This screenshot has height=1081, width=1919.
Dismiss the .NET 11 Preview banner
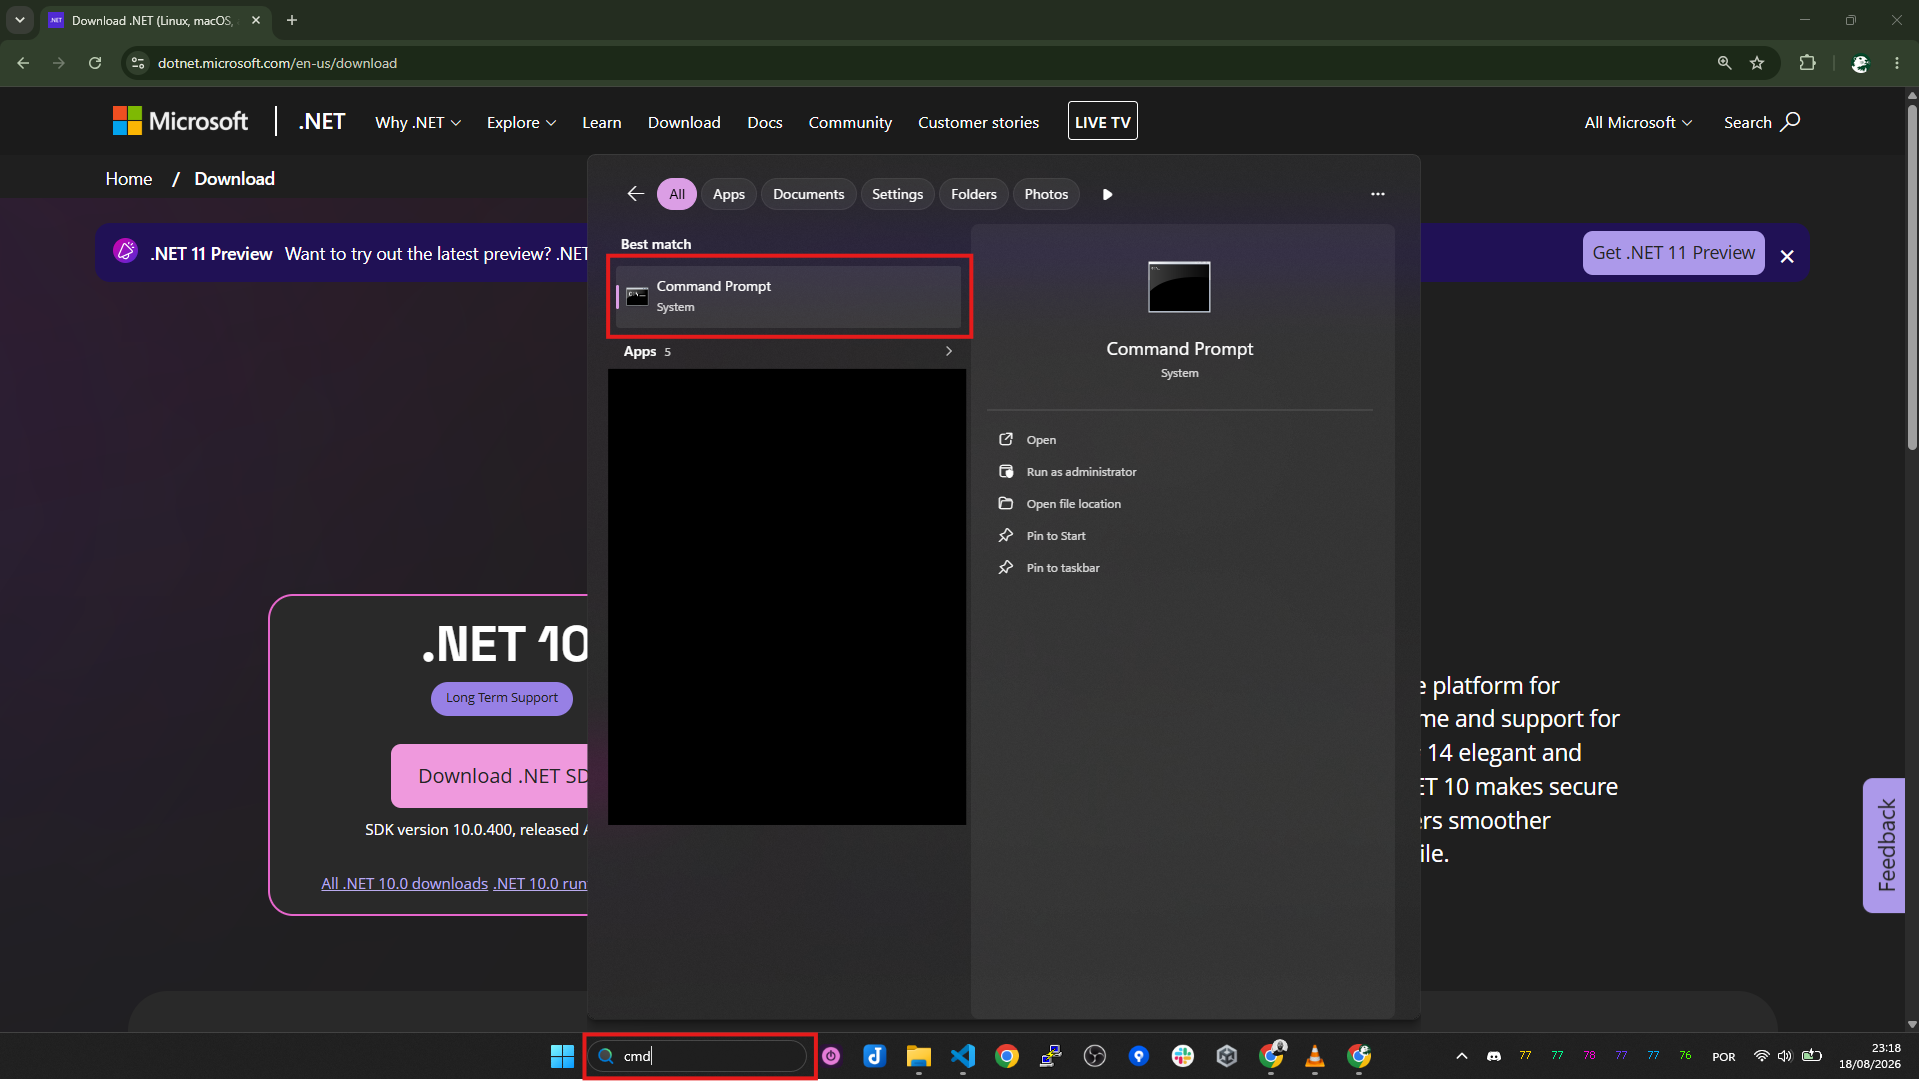[1787, 256]
